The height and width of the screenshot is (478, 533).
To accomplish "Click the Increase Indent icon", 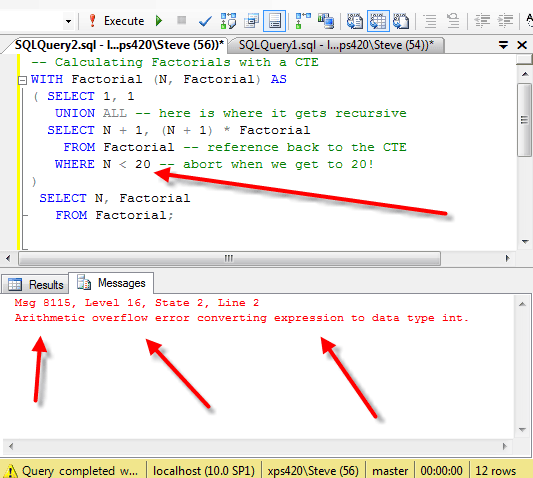I will pos(505,21).
